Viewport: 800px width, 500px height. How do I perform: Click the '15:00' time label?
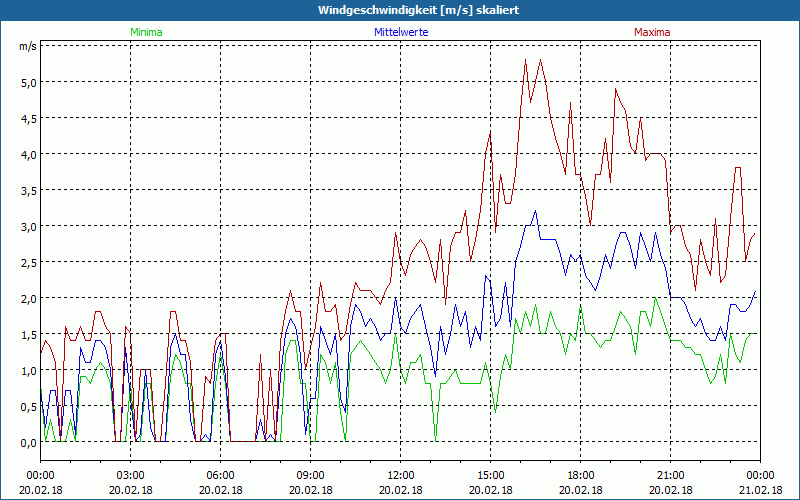[x=491, y=476]
